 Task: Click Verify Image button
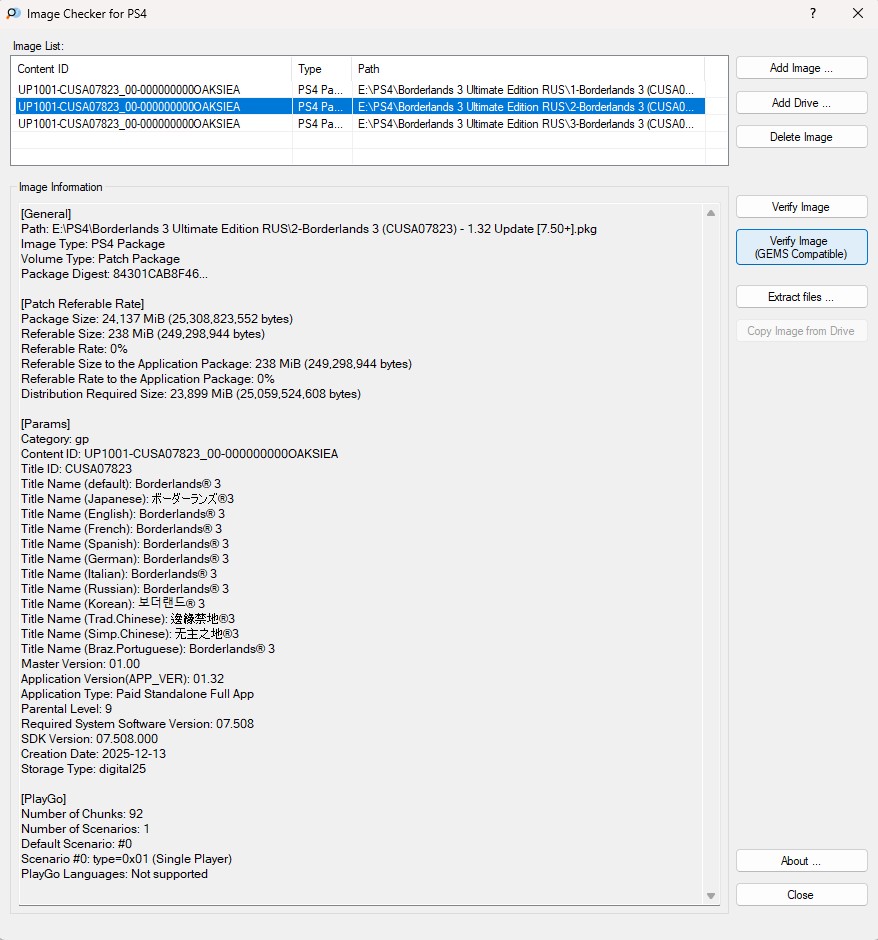(x=801, y=207)
